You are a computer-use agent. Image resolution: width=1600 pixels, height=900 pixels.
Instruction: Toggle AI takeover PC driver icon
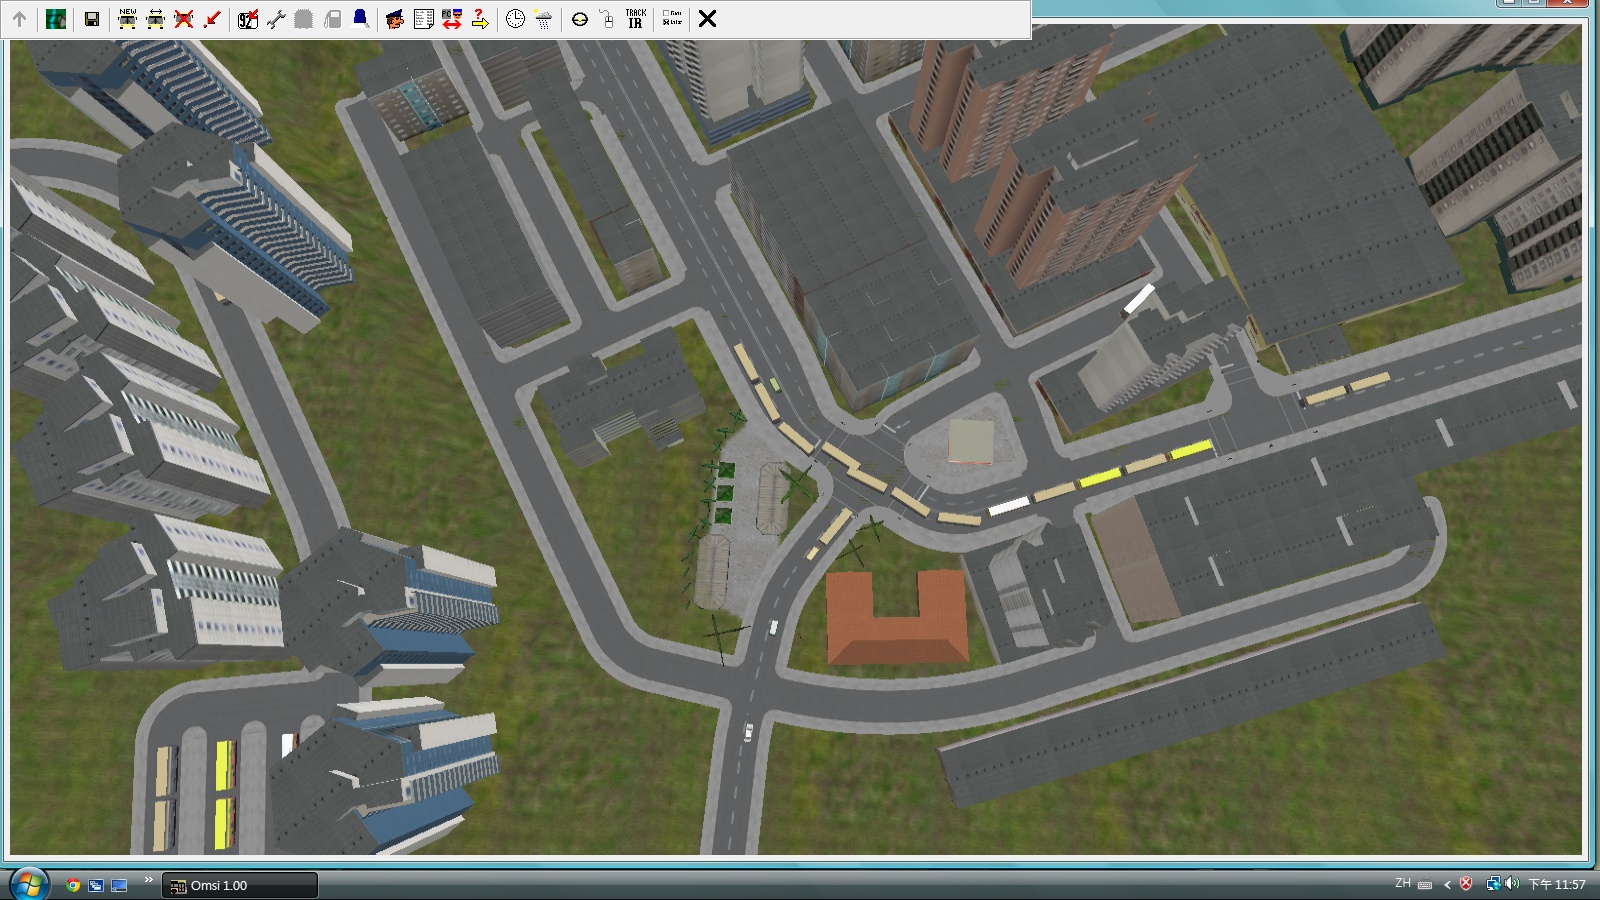(x=452, y=19)
